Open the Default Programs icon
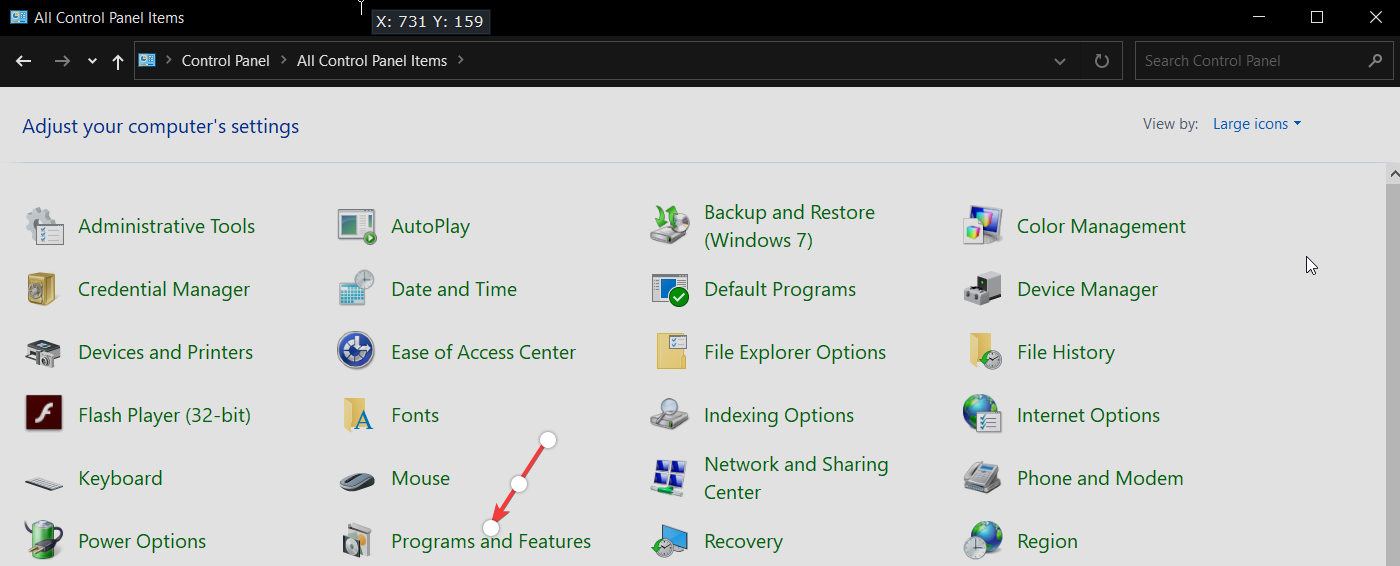This screenshot has width=1400, height=566. (670, 289)
